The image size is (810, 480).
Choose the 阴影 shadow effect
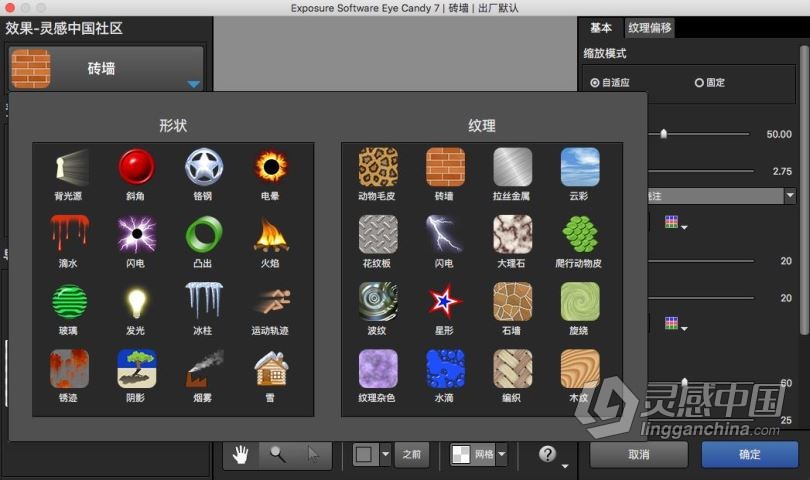click(136, 369)
